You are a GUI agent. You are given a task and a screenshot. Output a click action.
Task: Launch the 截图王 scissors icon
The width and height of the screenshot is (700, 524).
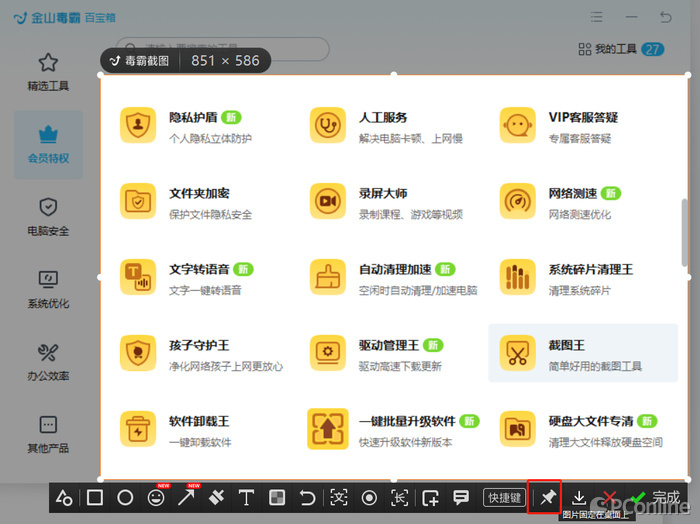click(517, 353)
